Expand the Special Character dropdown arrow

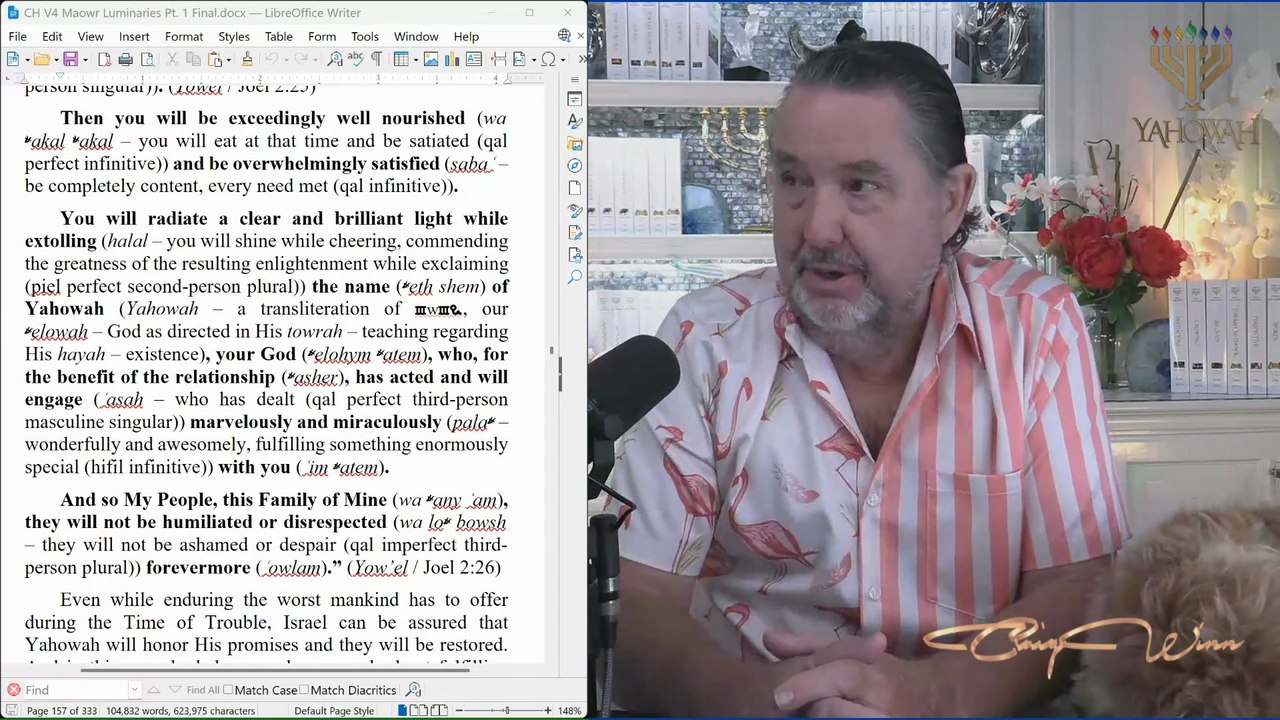(561, 60)
